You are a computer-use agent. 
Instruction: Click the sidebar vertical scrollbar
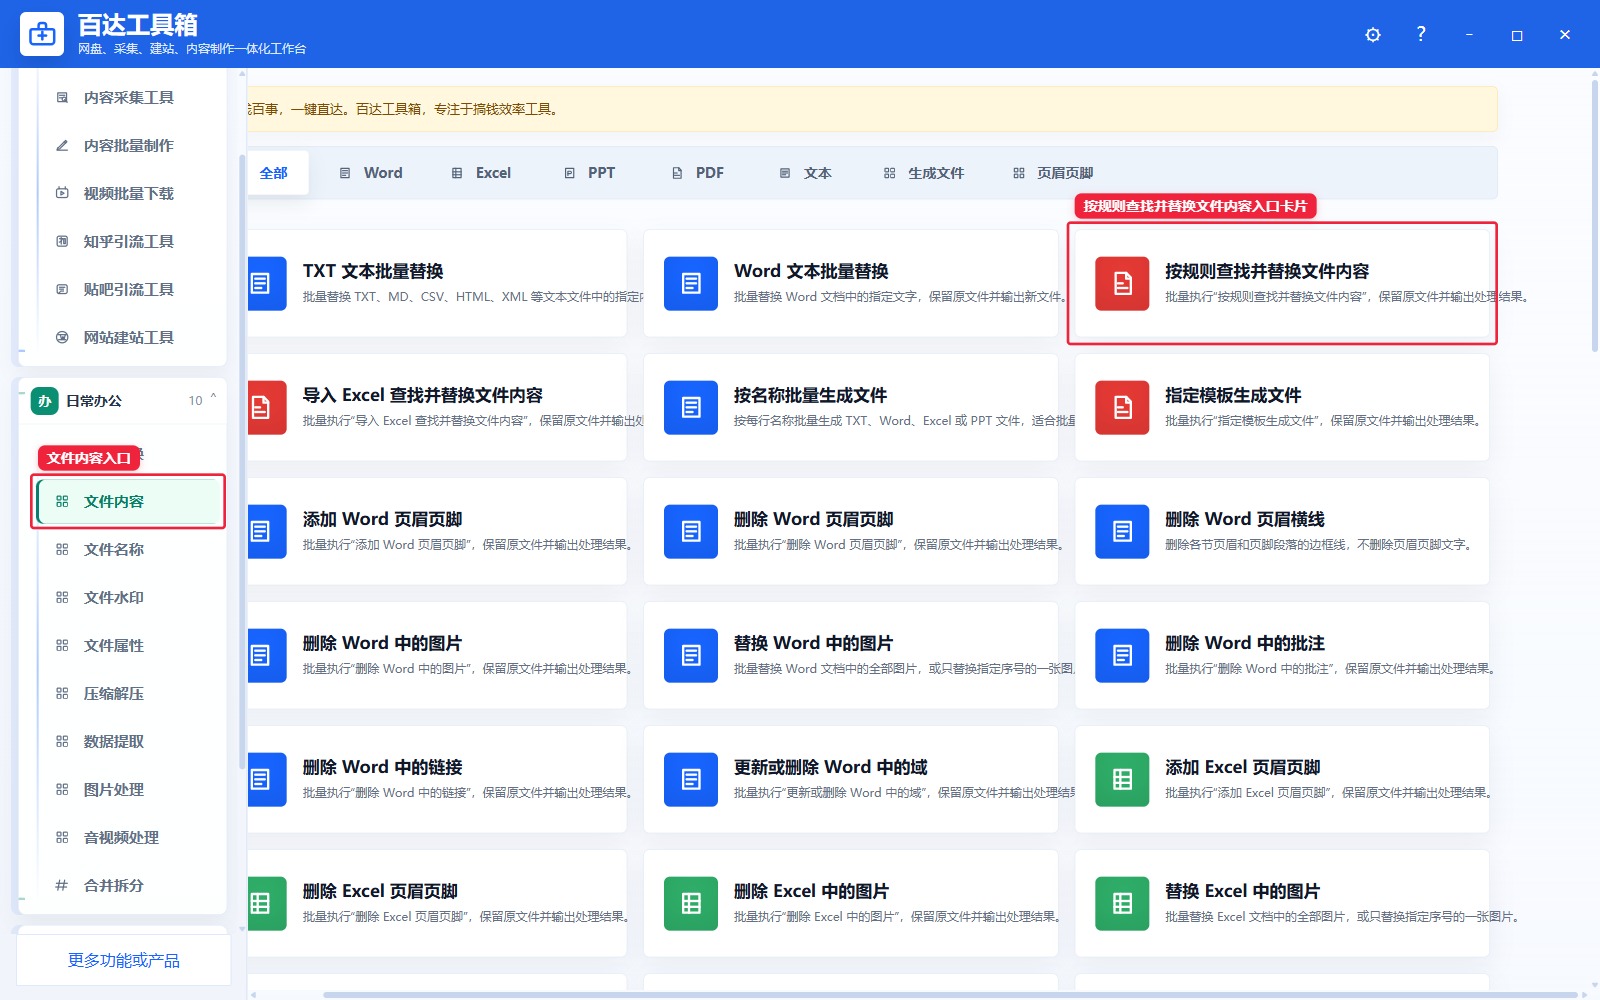point(241,461)
